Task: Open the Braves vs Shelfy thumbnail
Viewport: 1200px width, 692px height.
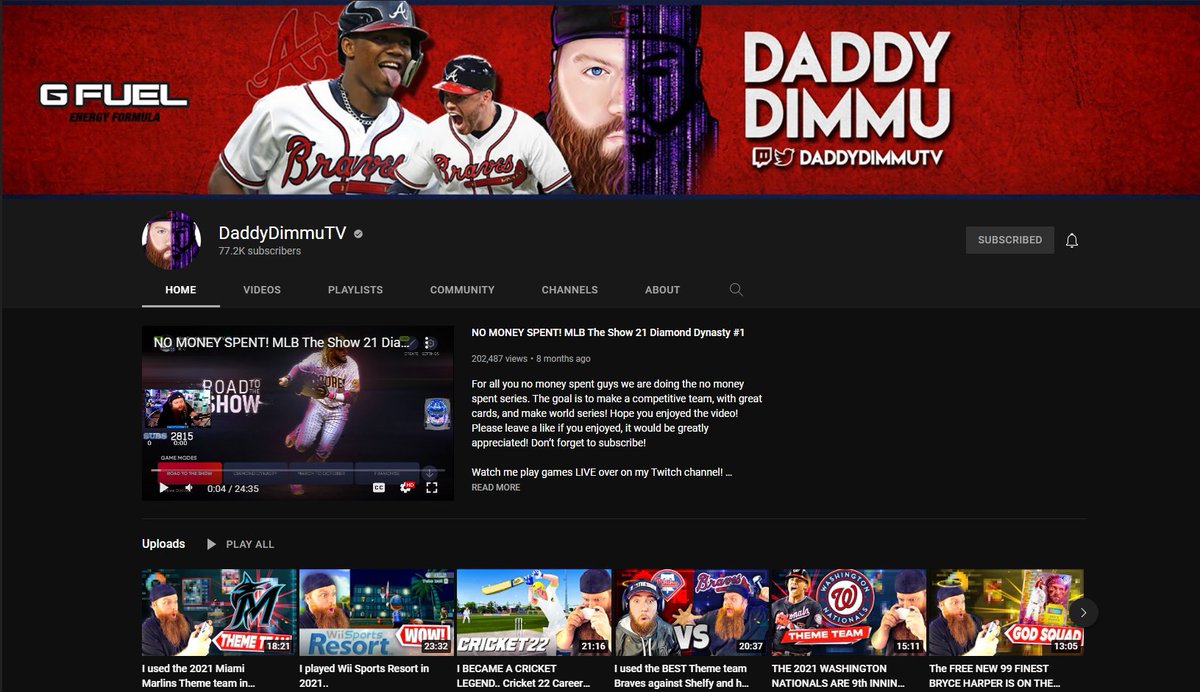Action: 692,612
